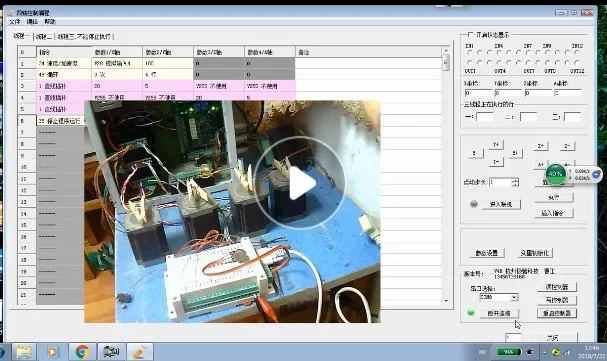
Task: Click the Y coordinate input field
Action: click(508, 93)
